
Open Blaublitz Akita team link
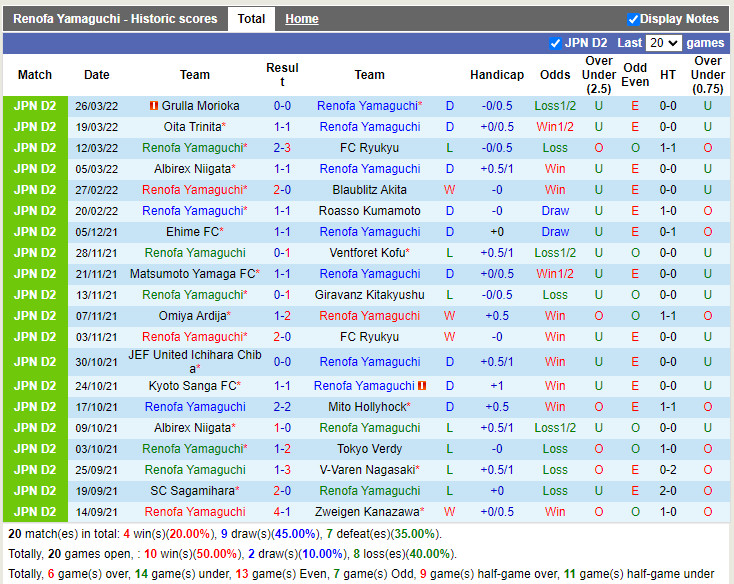[369, 190]
